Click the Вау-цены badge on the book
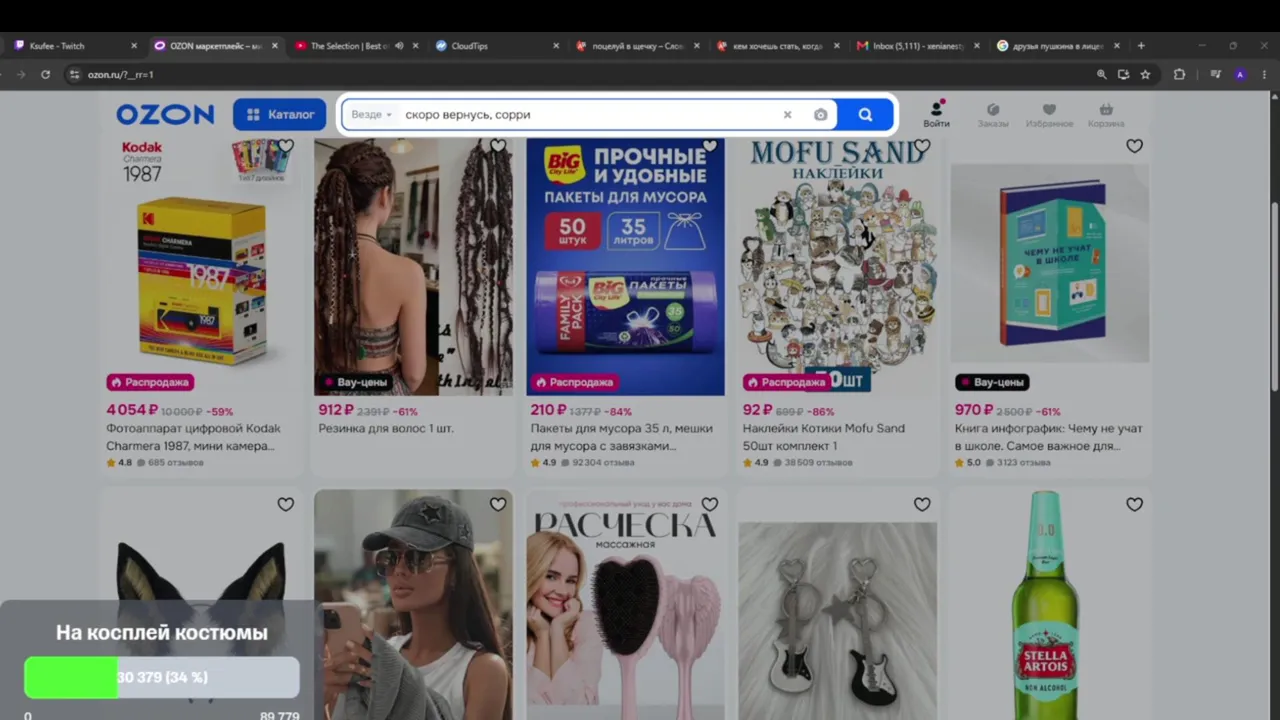The height and width of the screenshot is (720, 1280). [991, 382]
